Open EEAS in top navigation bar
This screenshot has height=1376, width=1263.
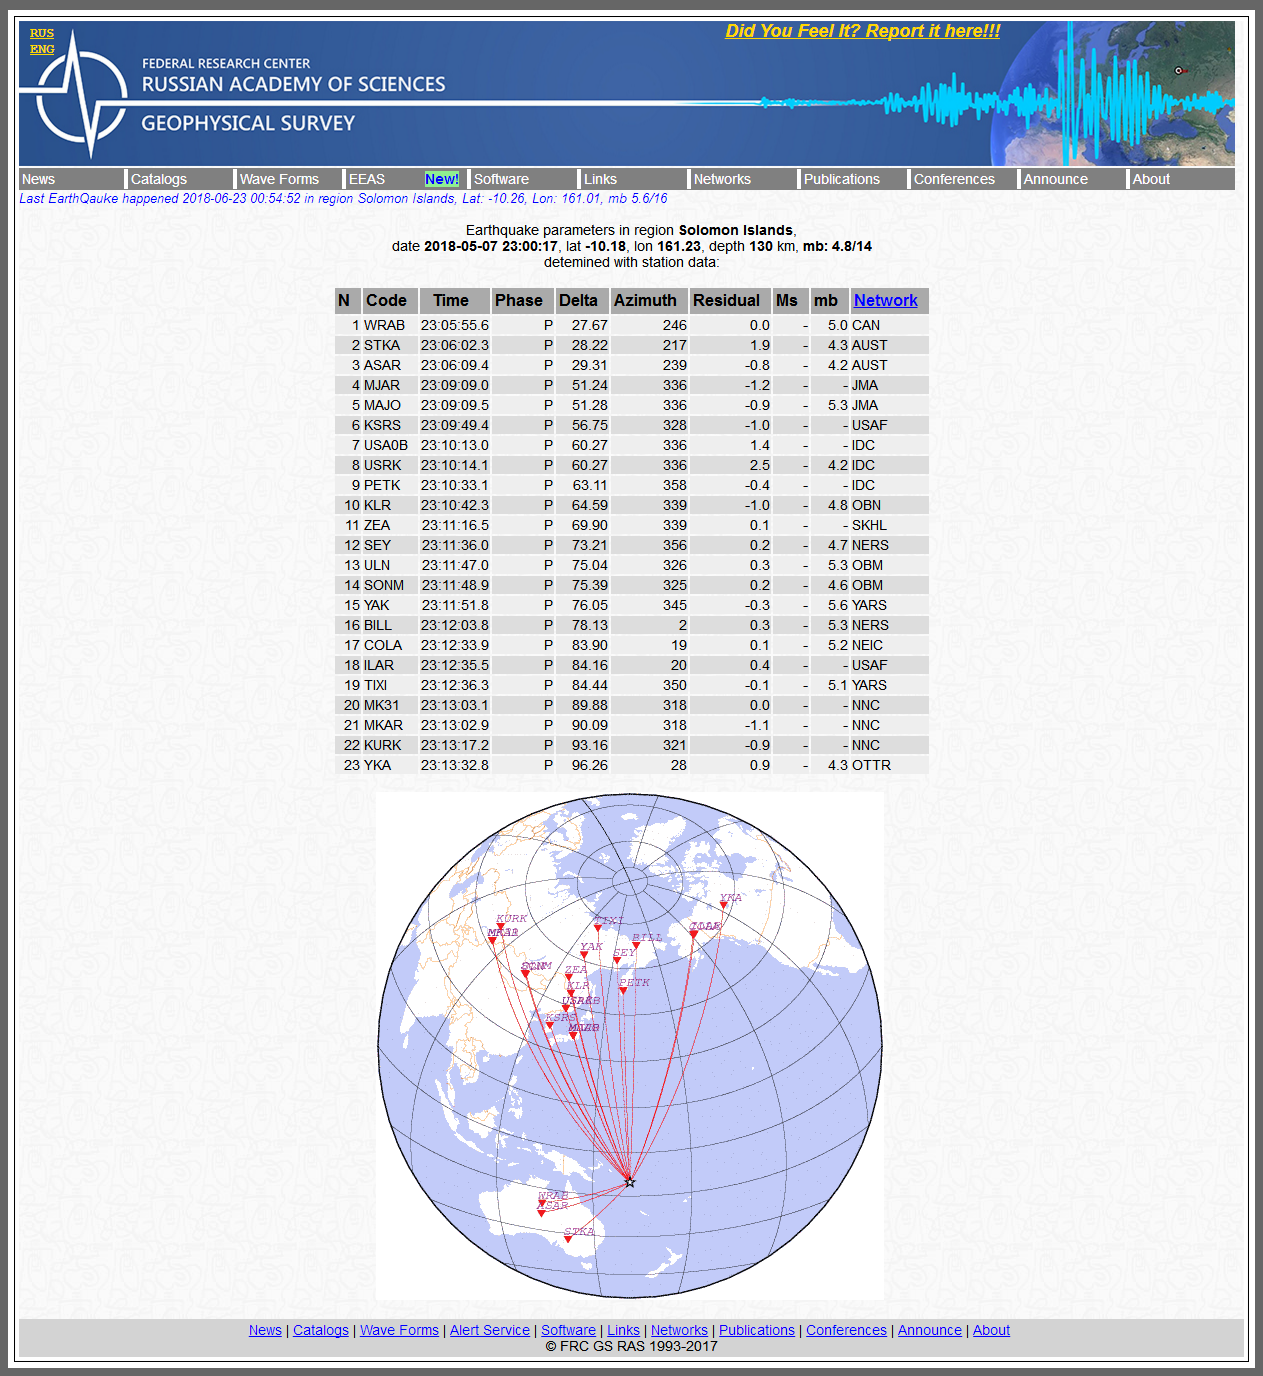[367, 179]
